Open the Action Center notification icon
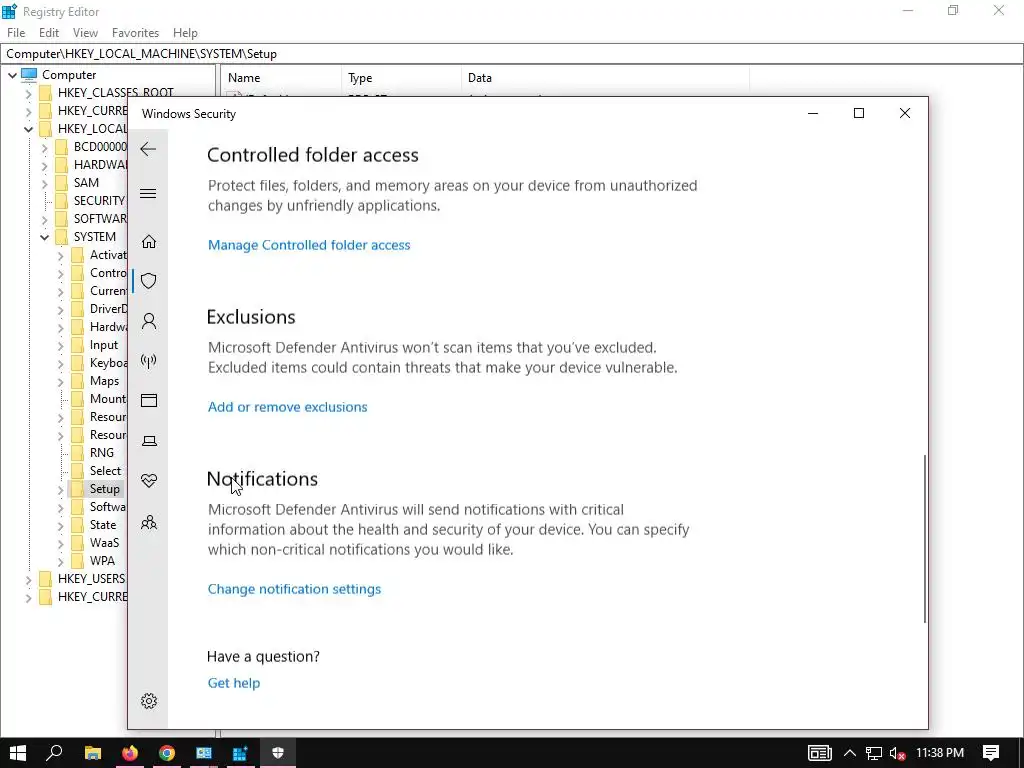The width and height of the screenshot is (1024, 768). click(991, 753)
